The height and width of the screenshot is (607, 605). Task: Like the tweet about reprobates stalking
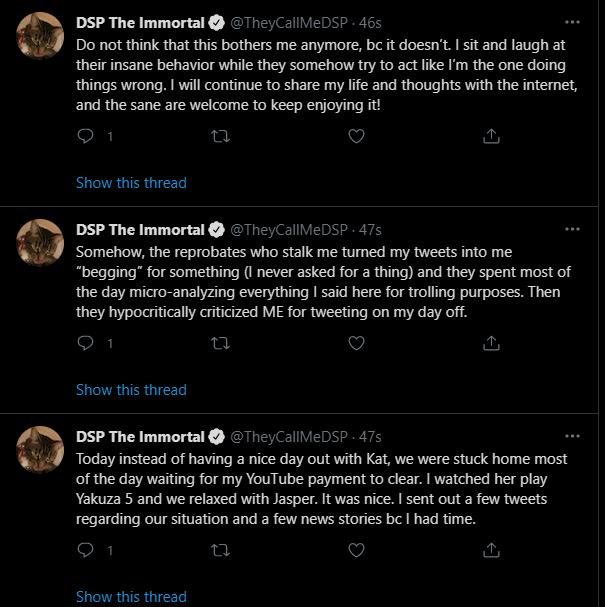click(356, 343)
